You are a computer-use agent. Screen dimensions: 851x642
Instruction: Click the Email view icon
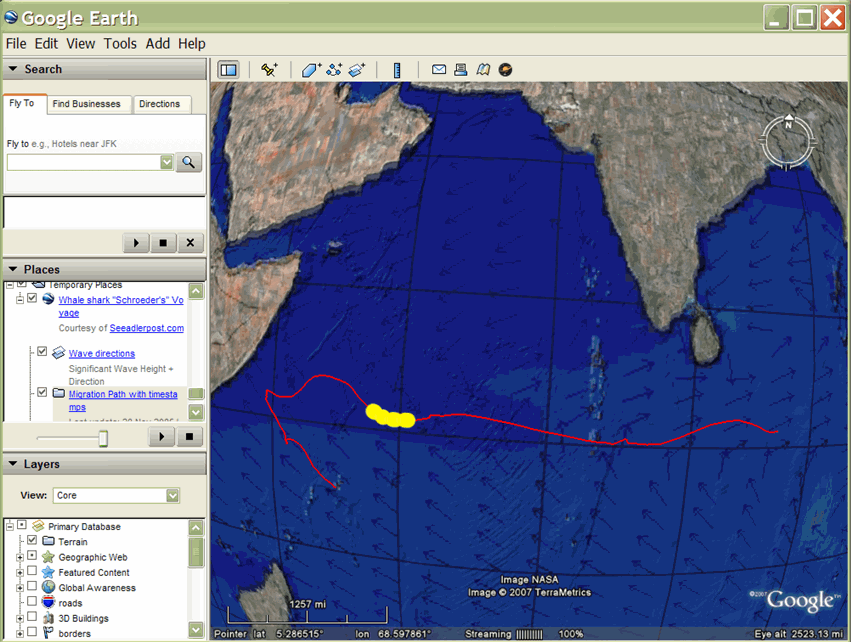click(439, 69)
